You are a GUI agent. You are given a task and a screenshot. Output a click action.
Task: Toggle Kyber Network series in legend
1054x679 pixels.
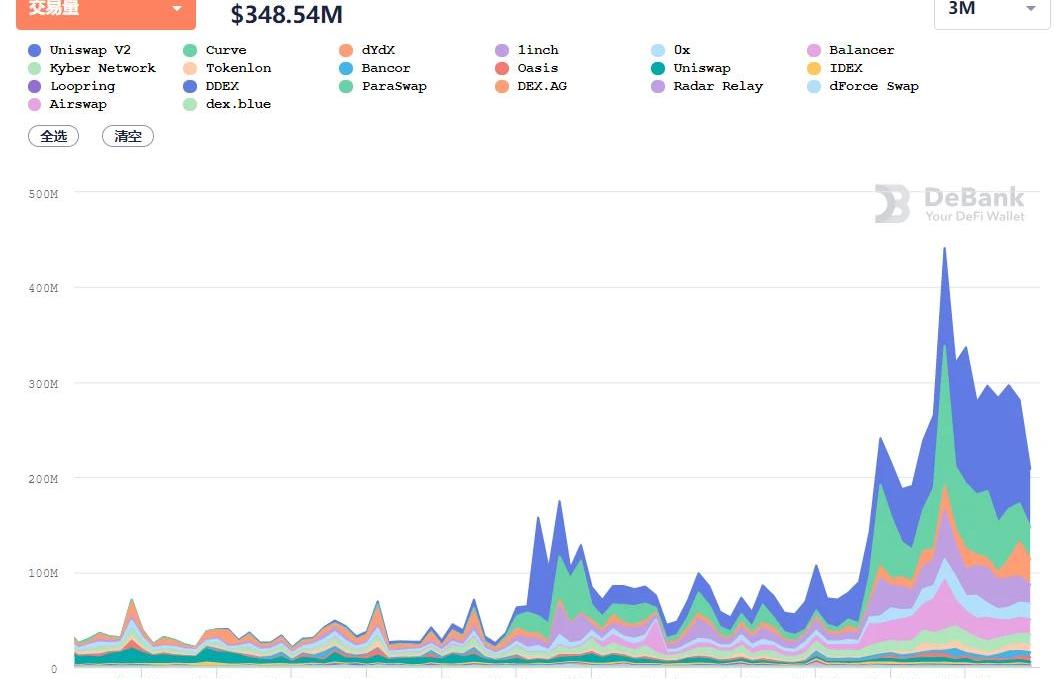click(92, 69)
